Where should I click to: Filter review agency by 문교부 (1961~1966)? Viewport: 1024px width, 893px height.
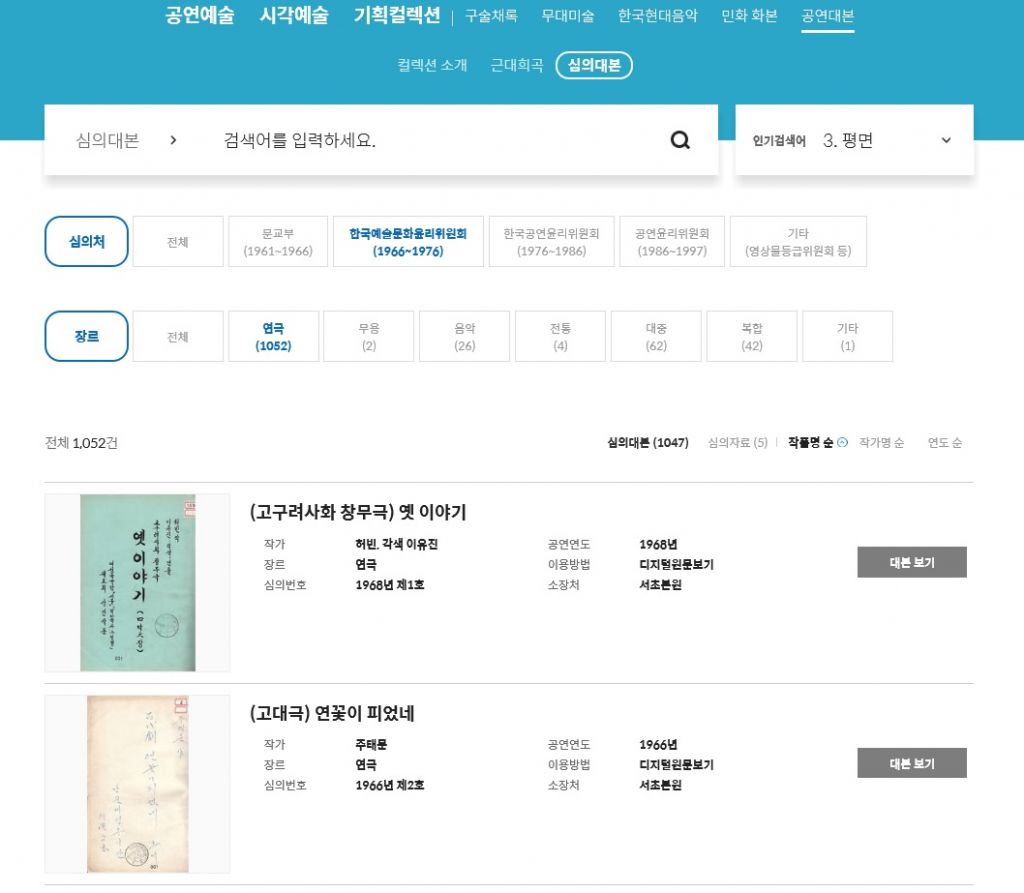(x=278, y=242)
